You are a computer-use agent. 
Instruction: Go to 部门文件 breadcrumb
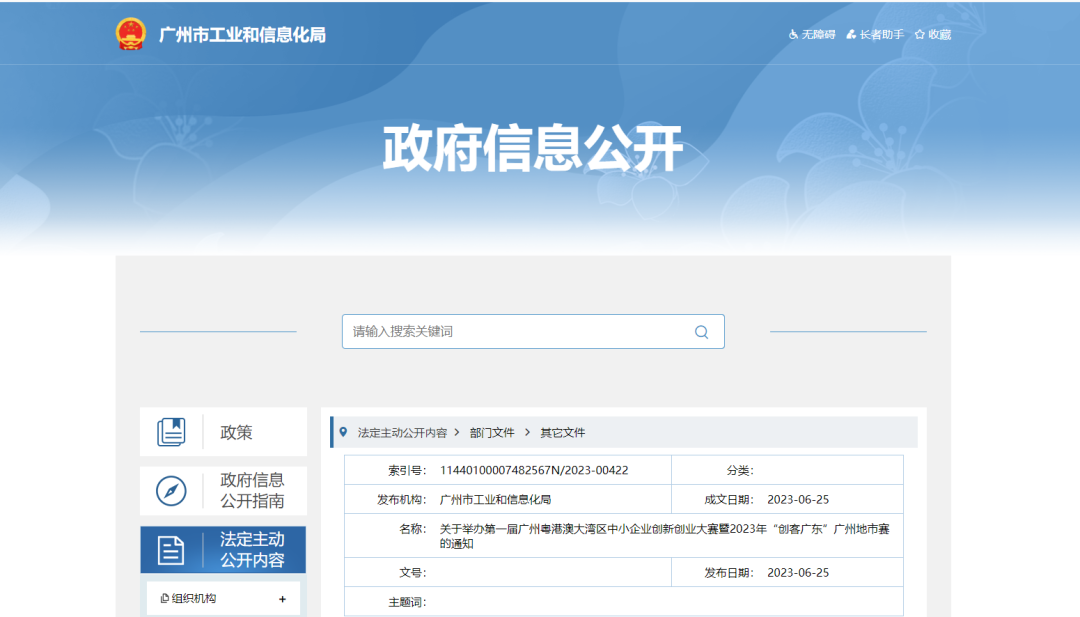click(x=492, y=432)
